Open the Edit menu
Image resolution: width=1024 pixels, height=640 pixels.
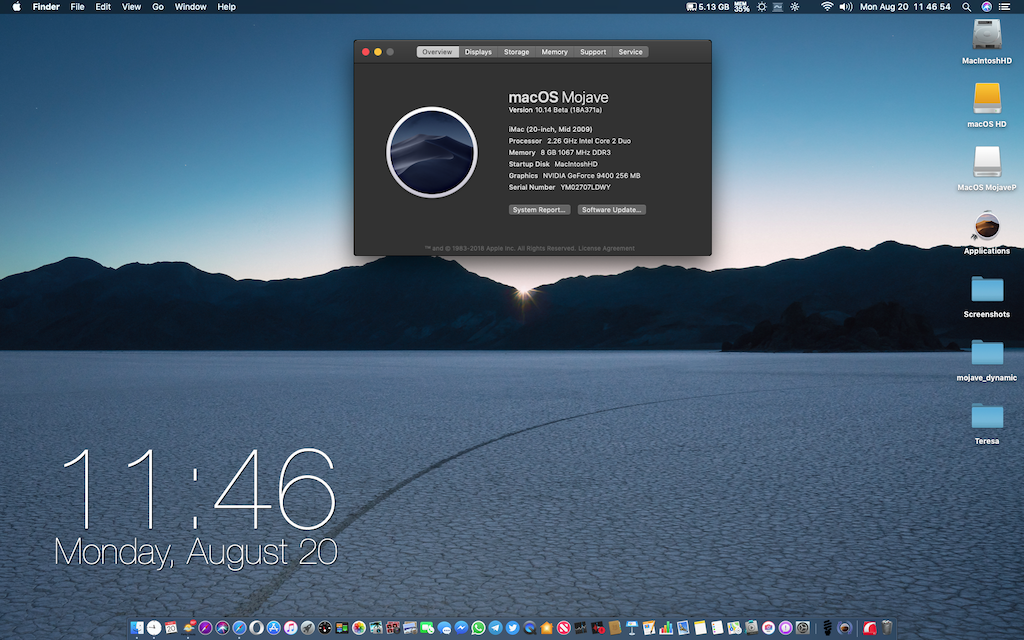click(x=103, y=7)
